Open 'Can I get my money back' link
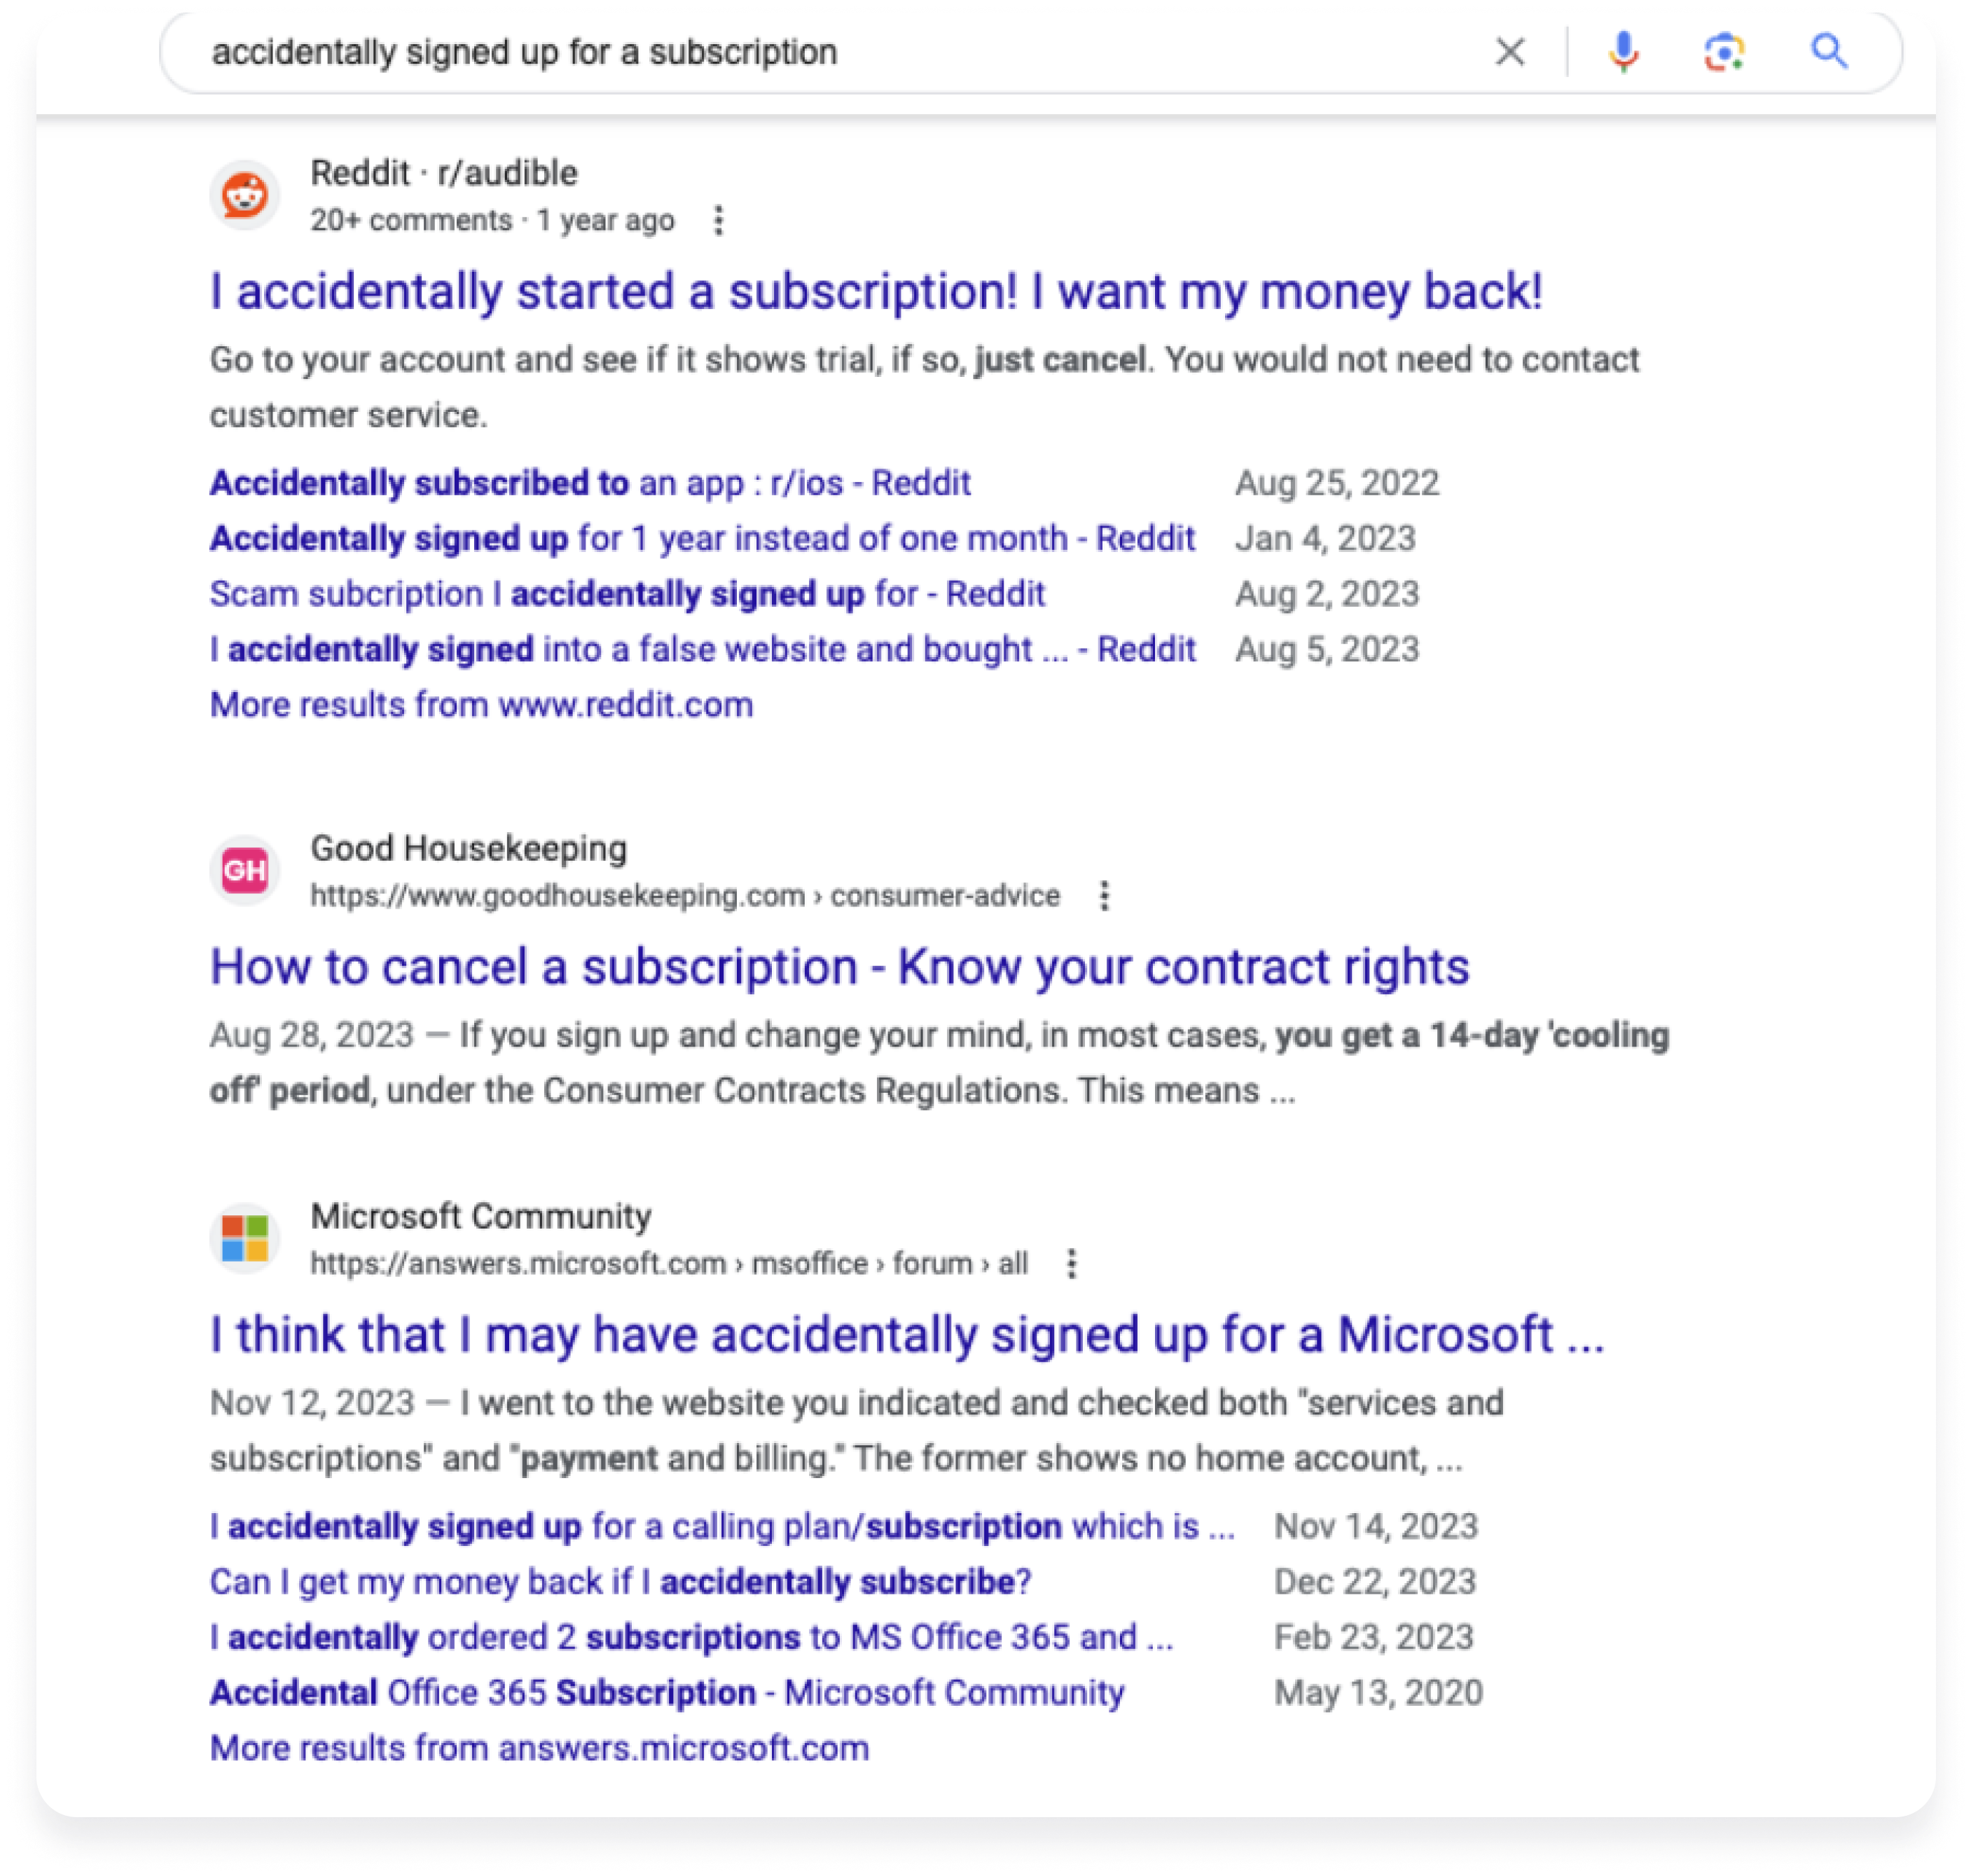This screenshot has height=1876, width=1971. [x=620, y=1581]
